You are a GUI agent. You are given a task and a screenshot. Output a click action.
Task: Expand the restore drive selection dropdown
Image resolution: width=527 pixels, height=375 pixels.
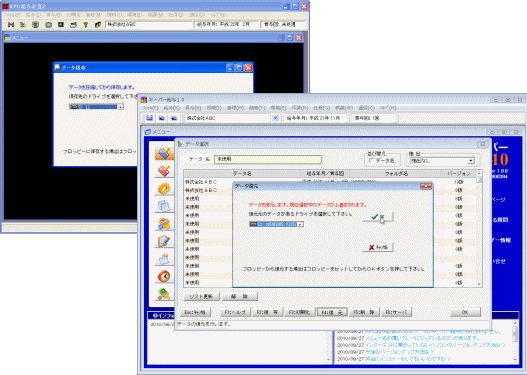(300, 224)
